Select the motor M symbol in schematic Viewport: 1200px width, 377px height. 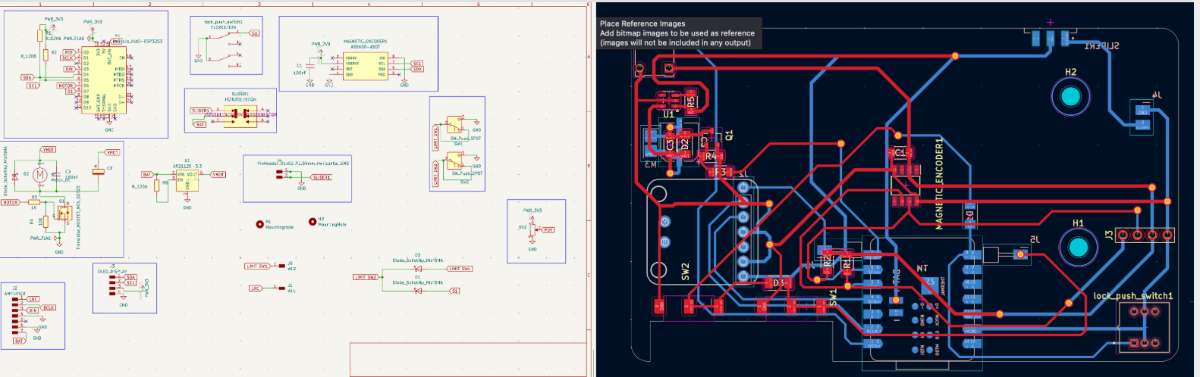click(x=40, y=175)
